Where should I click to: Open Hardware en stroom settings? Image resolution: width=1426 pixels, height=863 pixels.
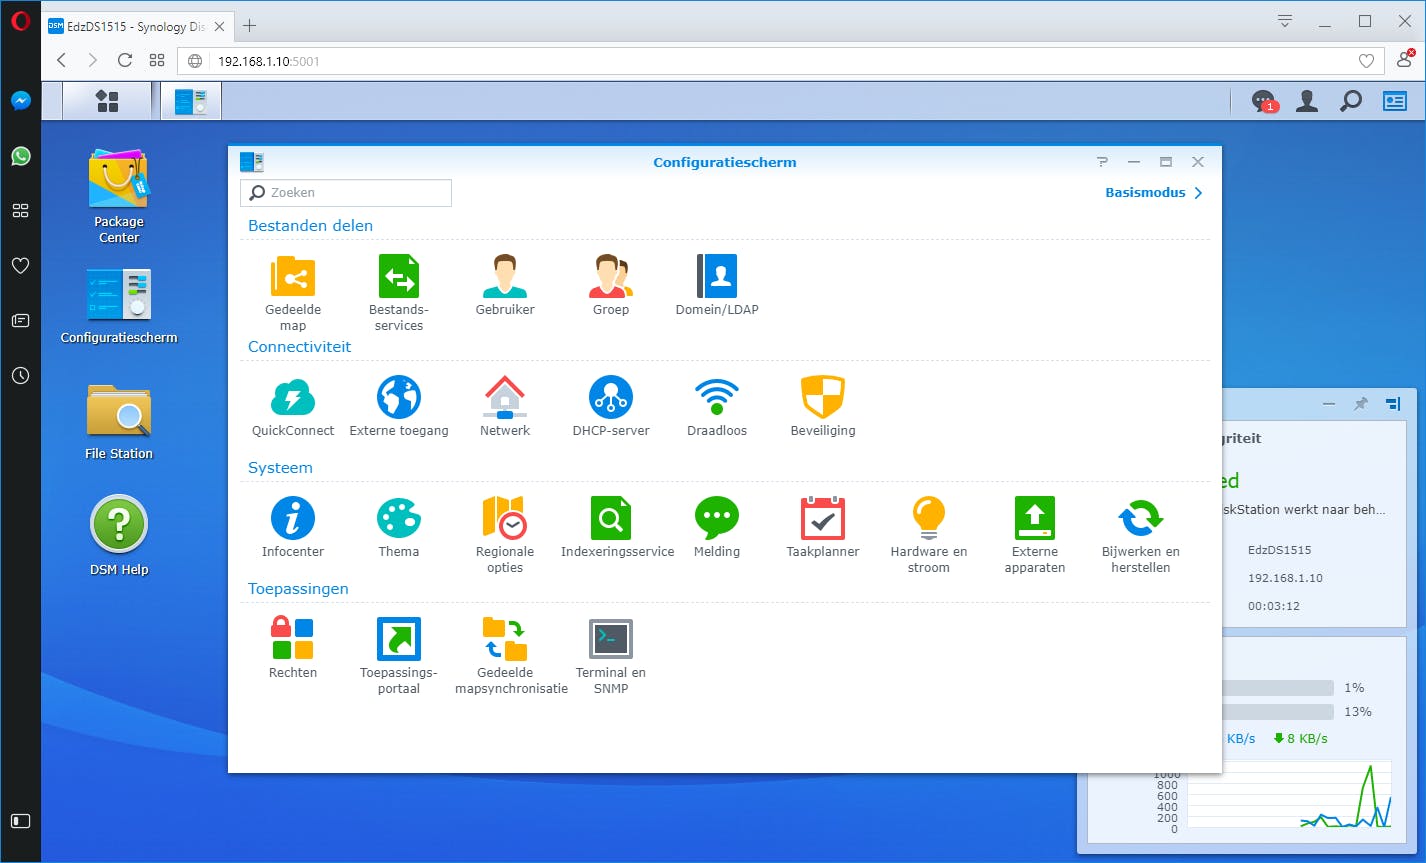coord(929,533)
